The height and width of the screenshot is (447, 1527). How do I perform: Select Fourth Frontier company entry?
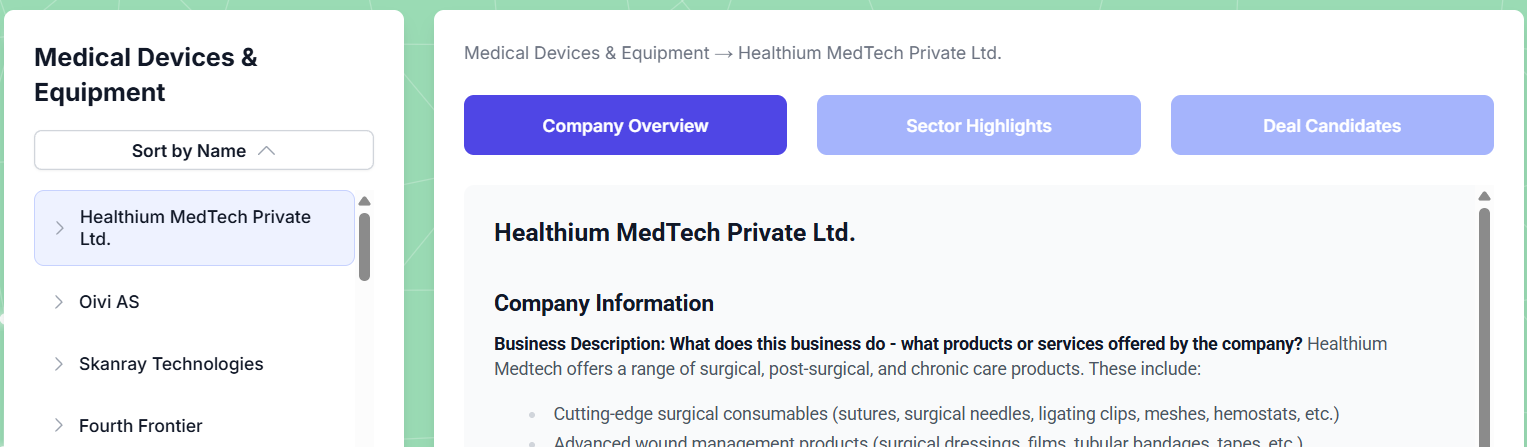(x=141, y=426)
